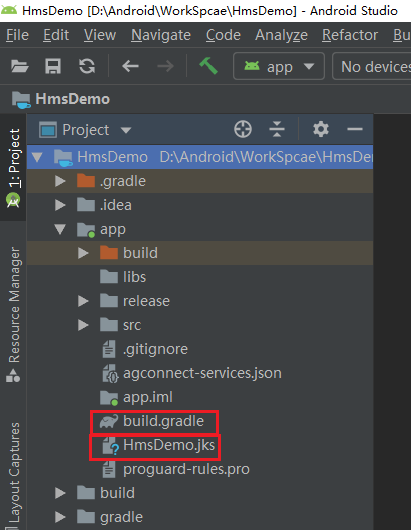Navigate forward with the right arrow
The height and width of the screenshot is (530, 411).
(x=166, y=66)
